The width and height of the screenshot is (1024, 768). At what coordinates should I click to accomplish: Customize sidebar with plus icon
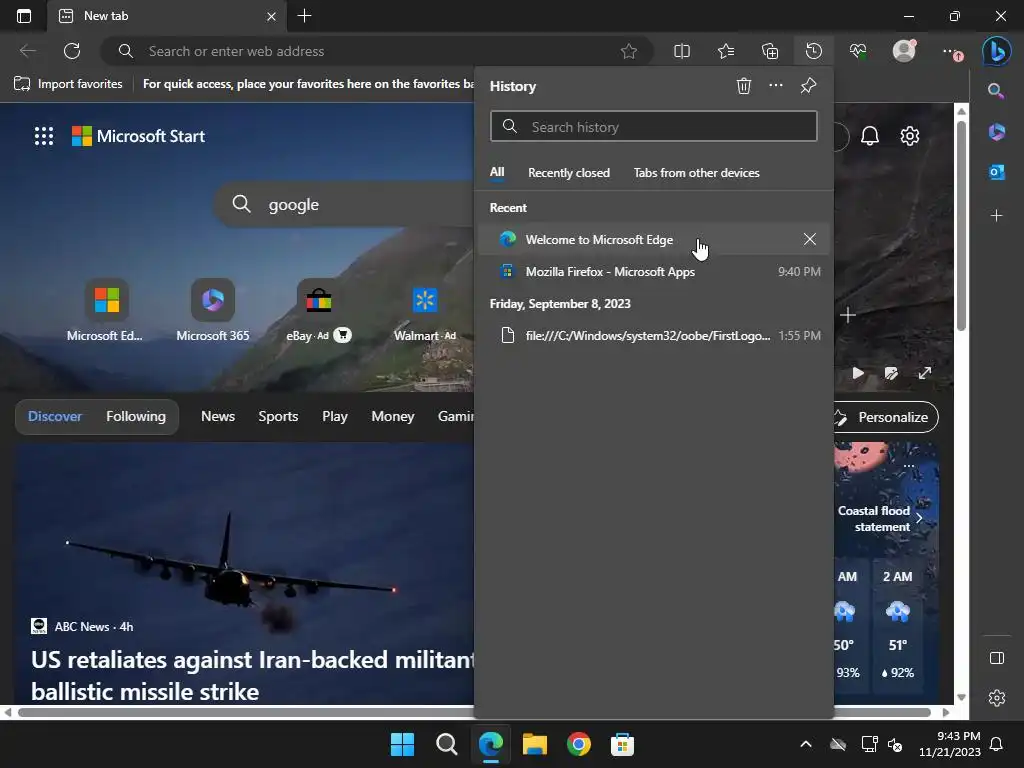[x=997, y=215]
